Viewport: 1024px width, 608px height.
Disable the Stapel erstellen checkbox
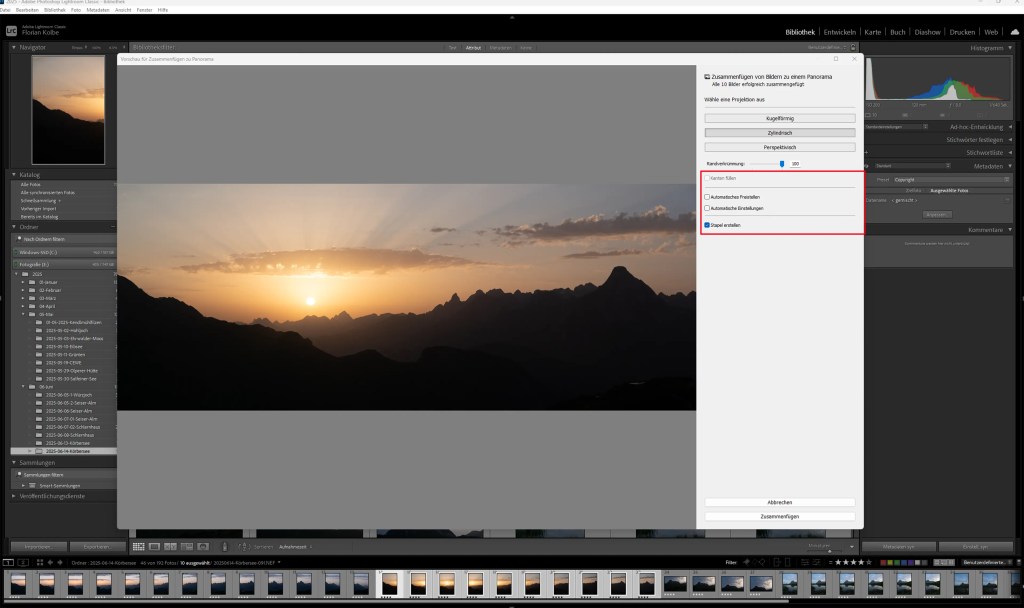[x=707, y=225]
